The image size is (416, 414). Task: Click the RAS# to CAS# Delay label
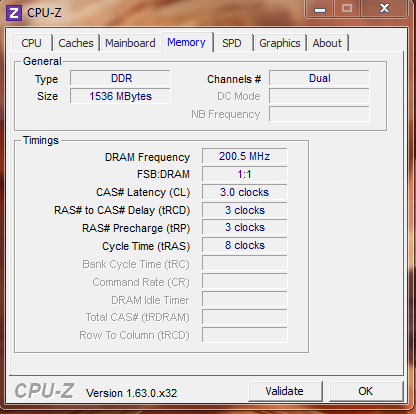pyautogui.click(x=122, y=210)
